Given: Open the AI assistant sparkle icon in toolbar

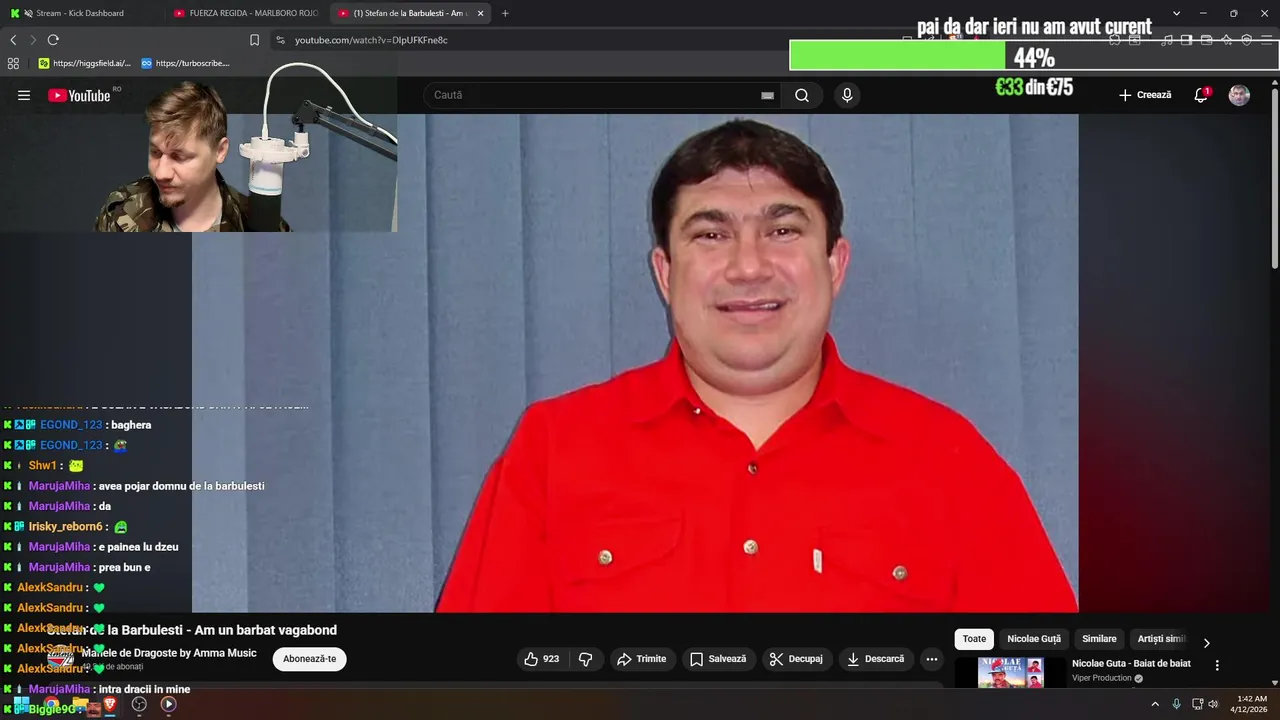Looking at the screenshot, I should (x=1226, y=40).
